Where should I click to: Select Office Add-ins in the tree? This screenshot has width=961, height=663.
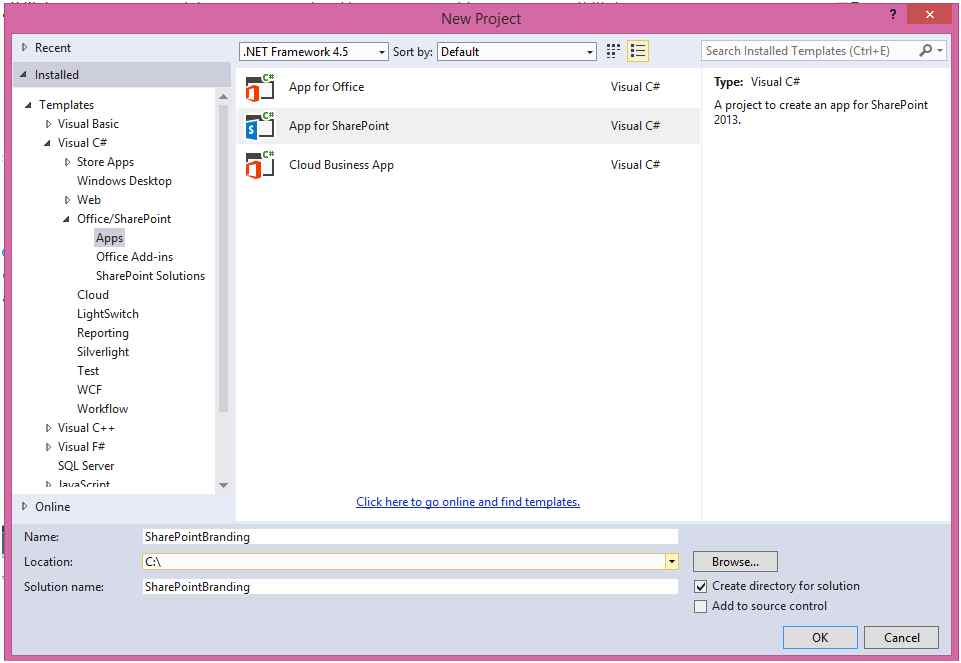(x=134, y=257)
